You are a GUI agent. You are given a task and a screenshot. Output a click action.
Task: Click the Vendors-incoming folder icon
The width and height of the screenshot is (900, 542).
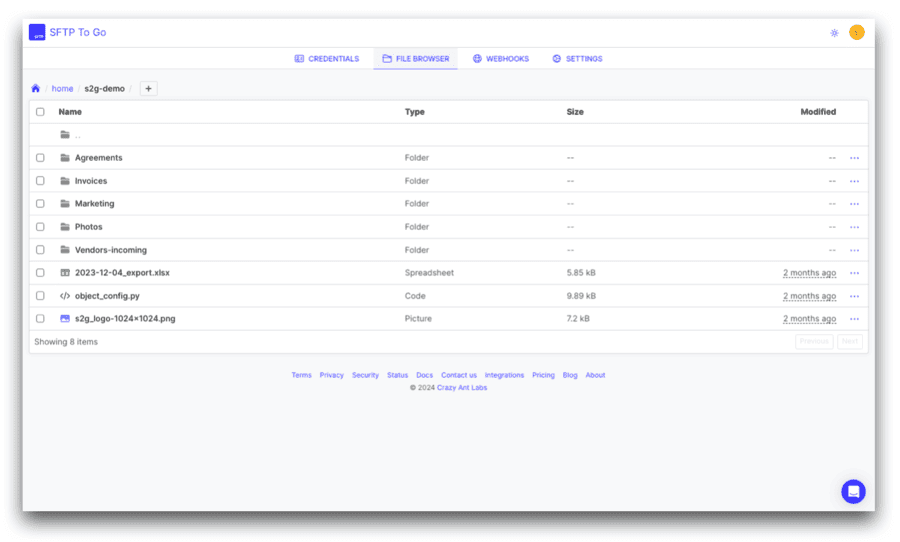(x=65, y=250)
